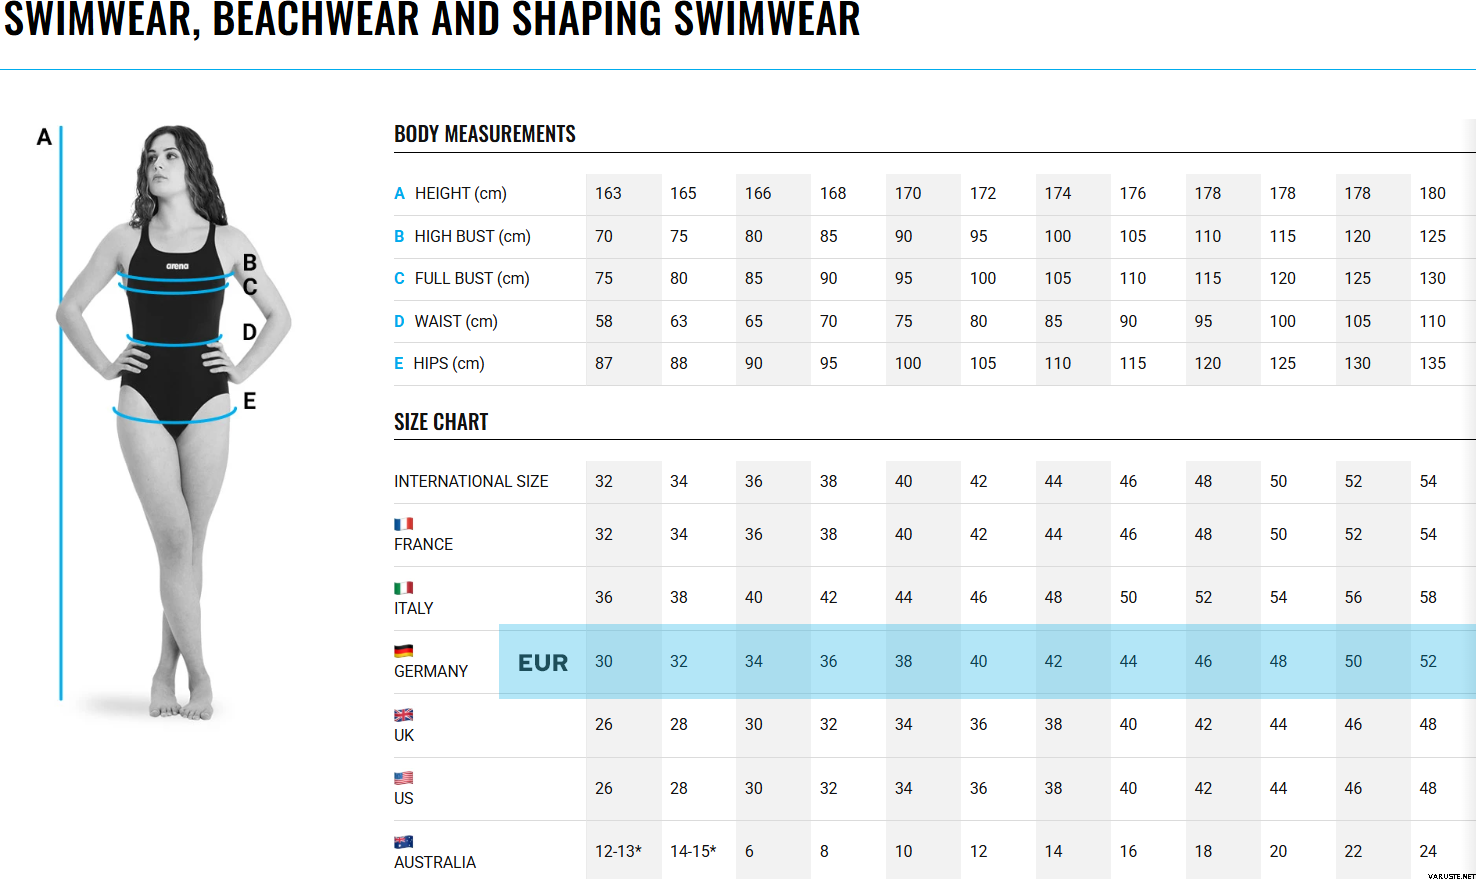Click the letter A height marker
Screen dimensions: 1476x879
(x=44, y=137)
